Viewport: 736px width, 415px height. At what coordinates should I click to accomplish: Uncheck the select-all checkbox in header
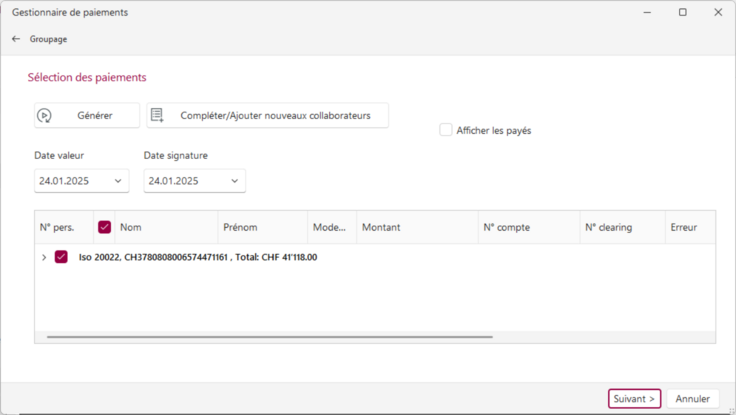105,227
